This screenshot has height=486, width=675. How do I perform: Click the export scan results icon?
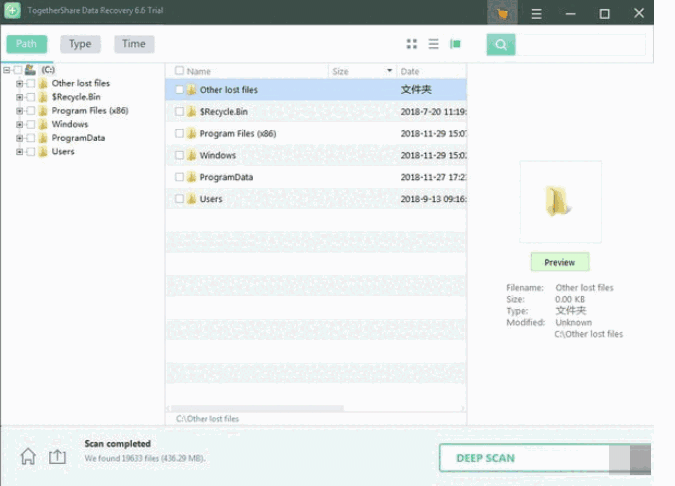point(57,456)
